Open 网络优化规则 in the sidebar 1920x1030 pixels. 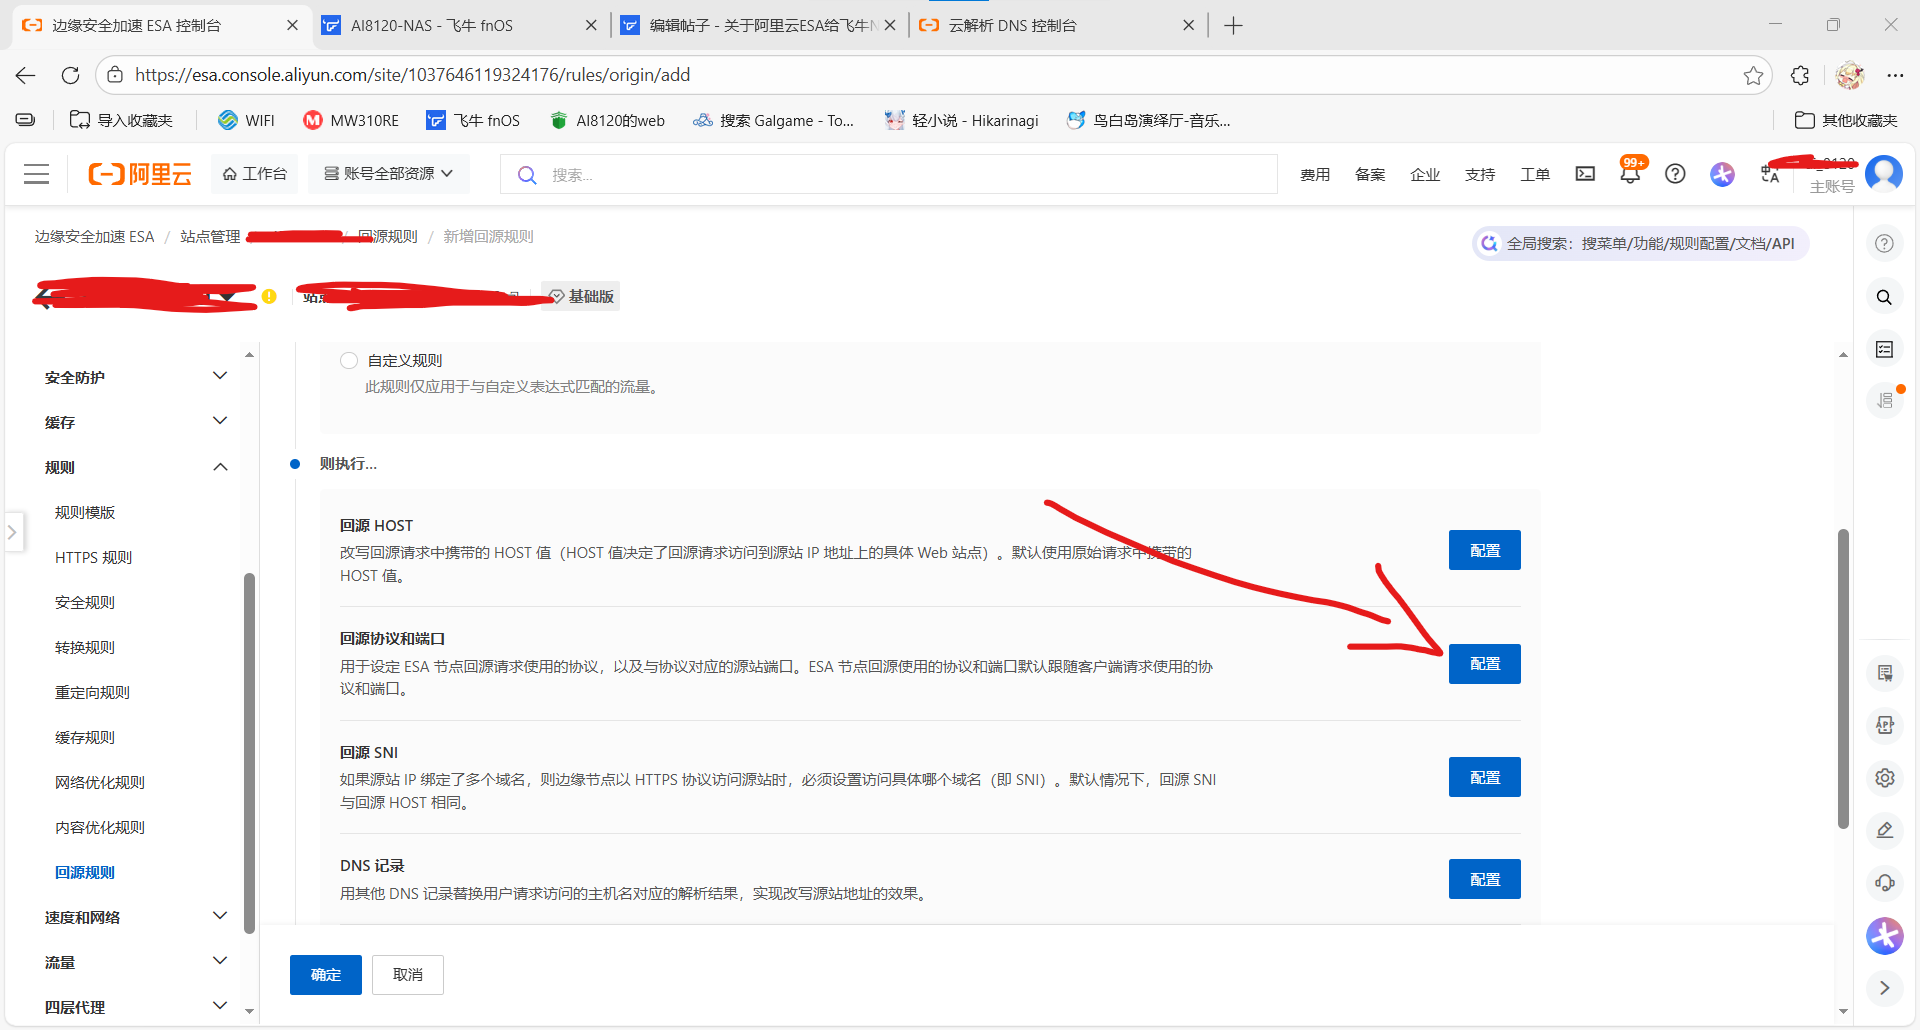click(x=100, y=782)
